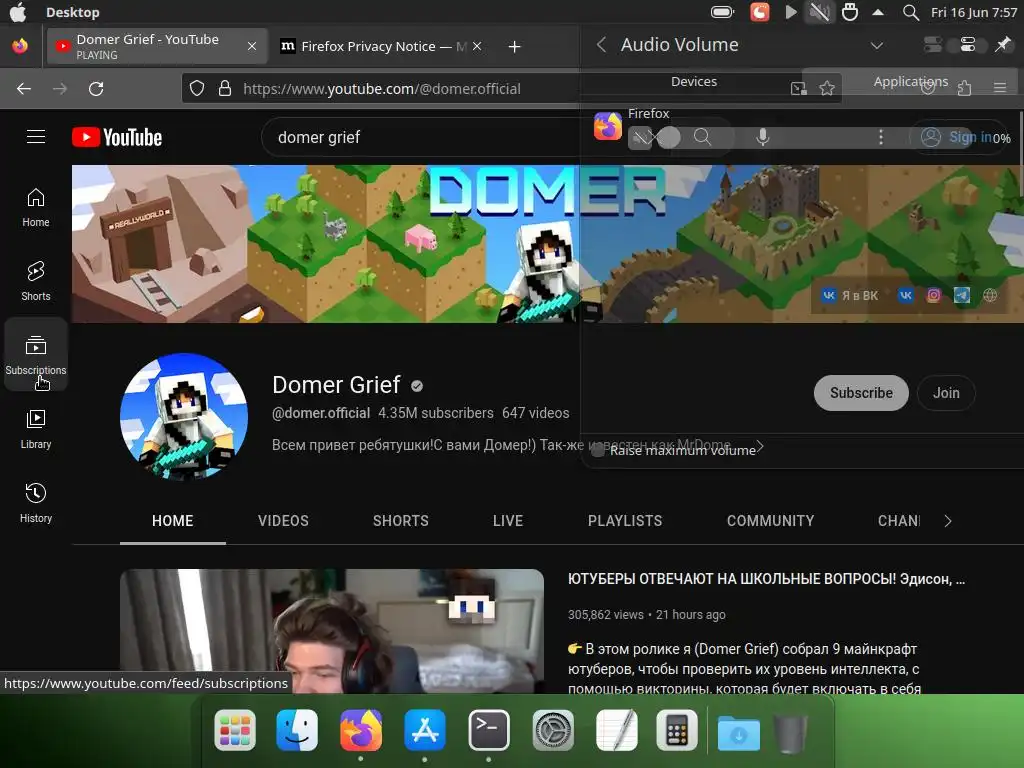The height and width of the screenshot is (768, 1024).
Task: Open Home in the YouTube sidebar
Action: pyautogui.click(x=36, y=208)
